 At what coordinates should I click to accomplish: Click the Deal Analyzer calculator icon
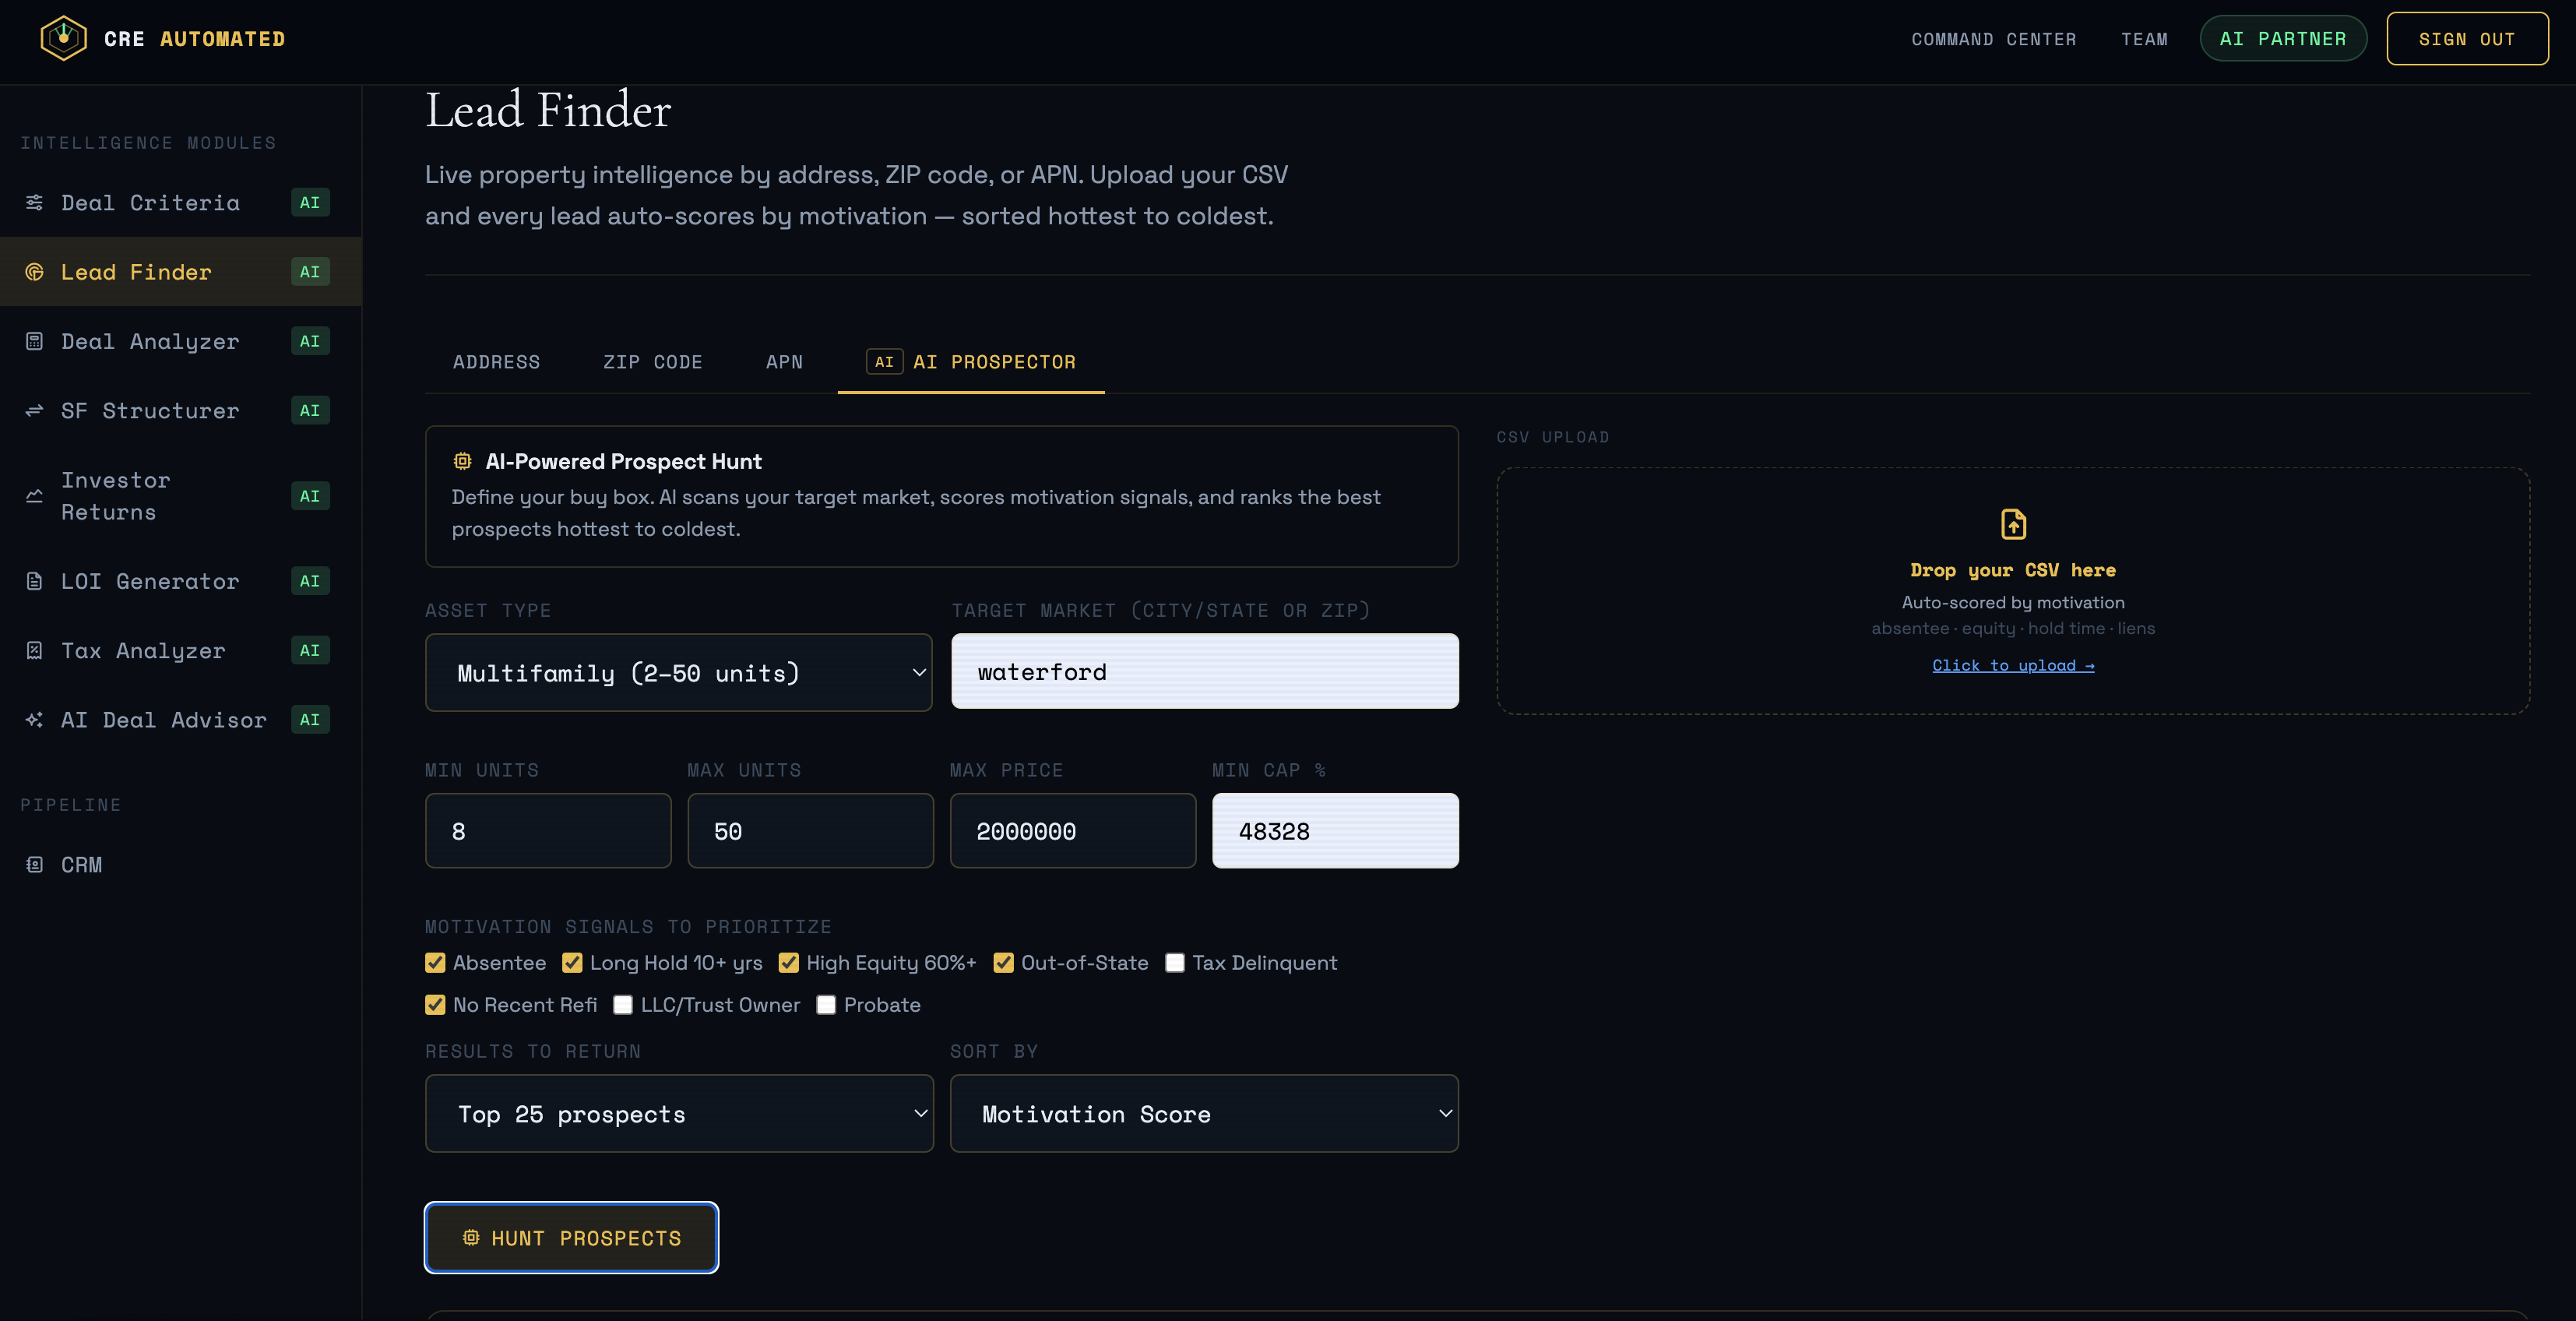pyautogui.click(x=34, y=341)
